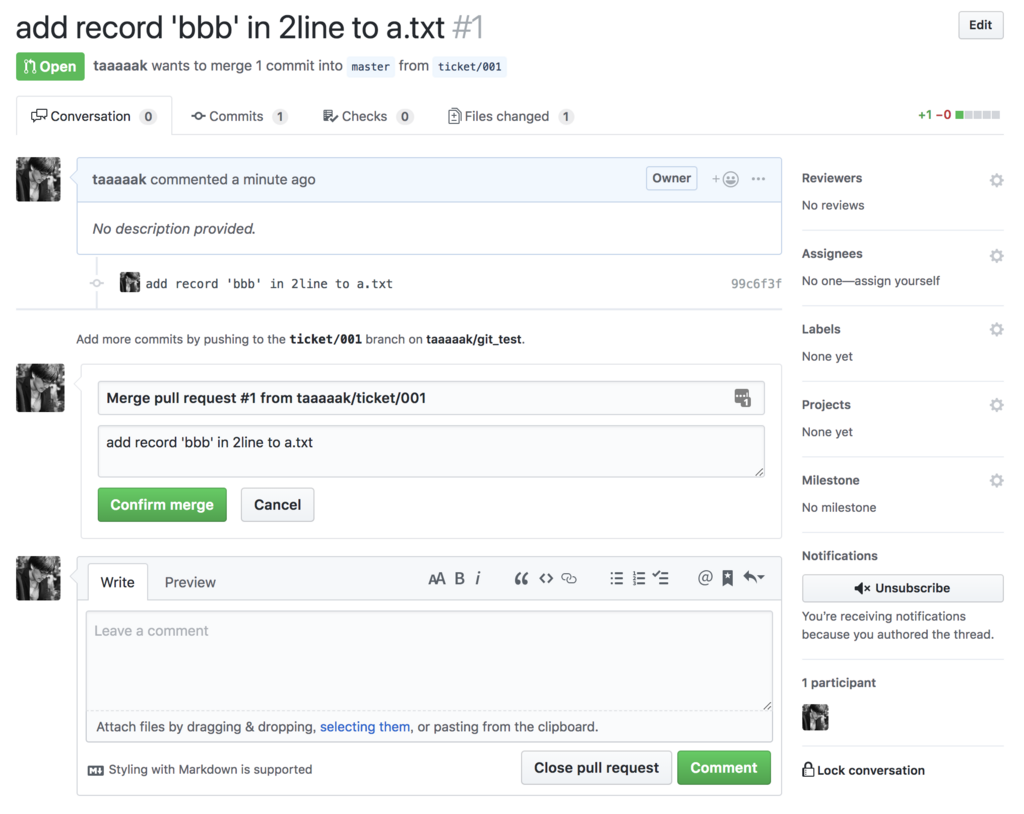The height and width of the screenshot is (814, 1024).
Task: Open the Projects settings gear
Action: click(x=996, y=405)
